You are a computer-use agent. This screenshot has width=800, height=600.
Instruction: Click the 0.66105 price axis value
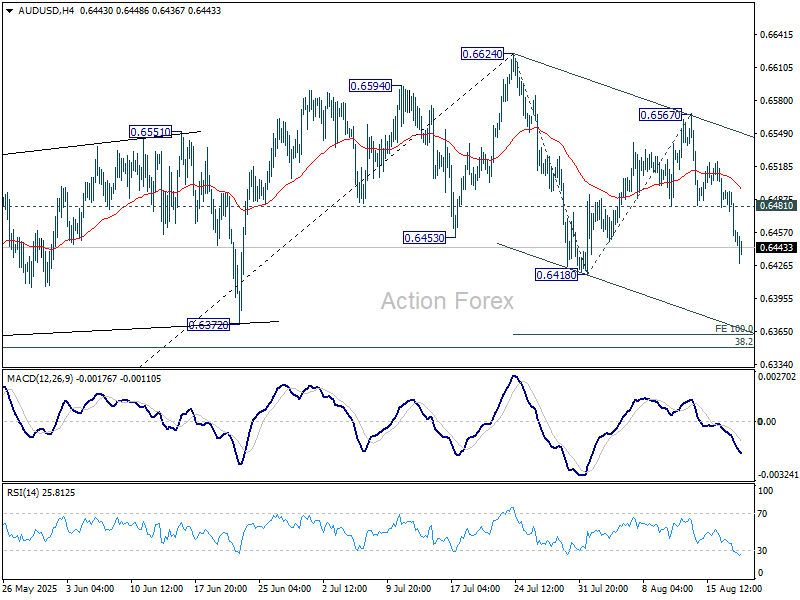[777, 67]
